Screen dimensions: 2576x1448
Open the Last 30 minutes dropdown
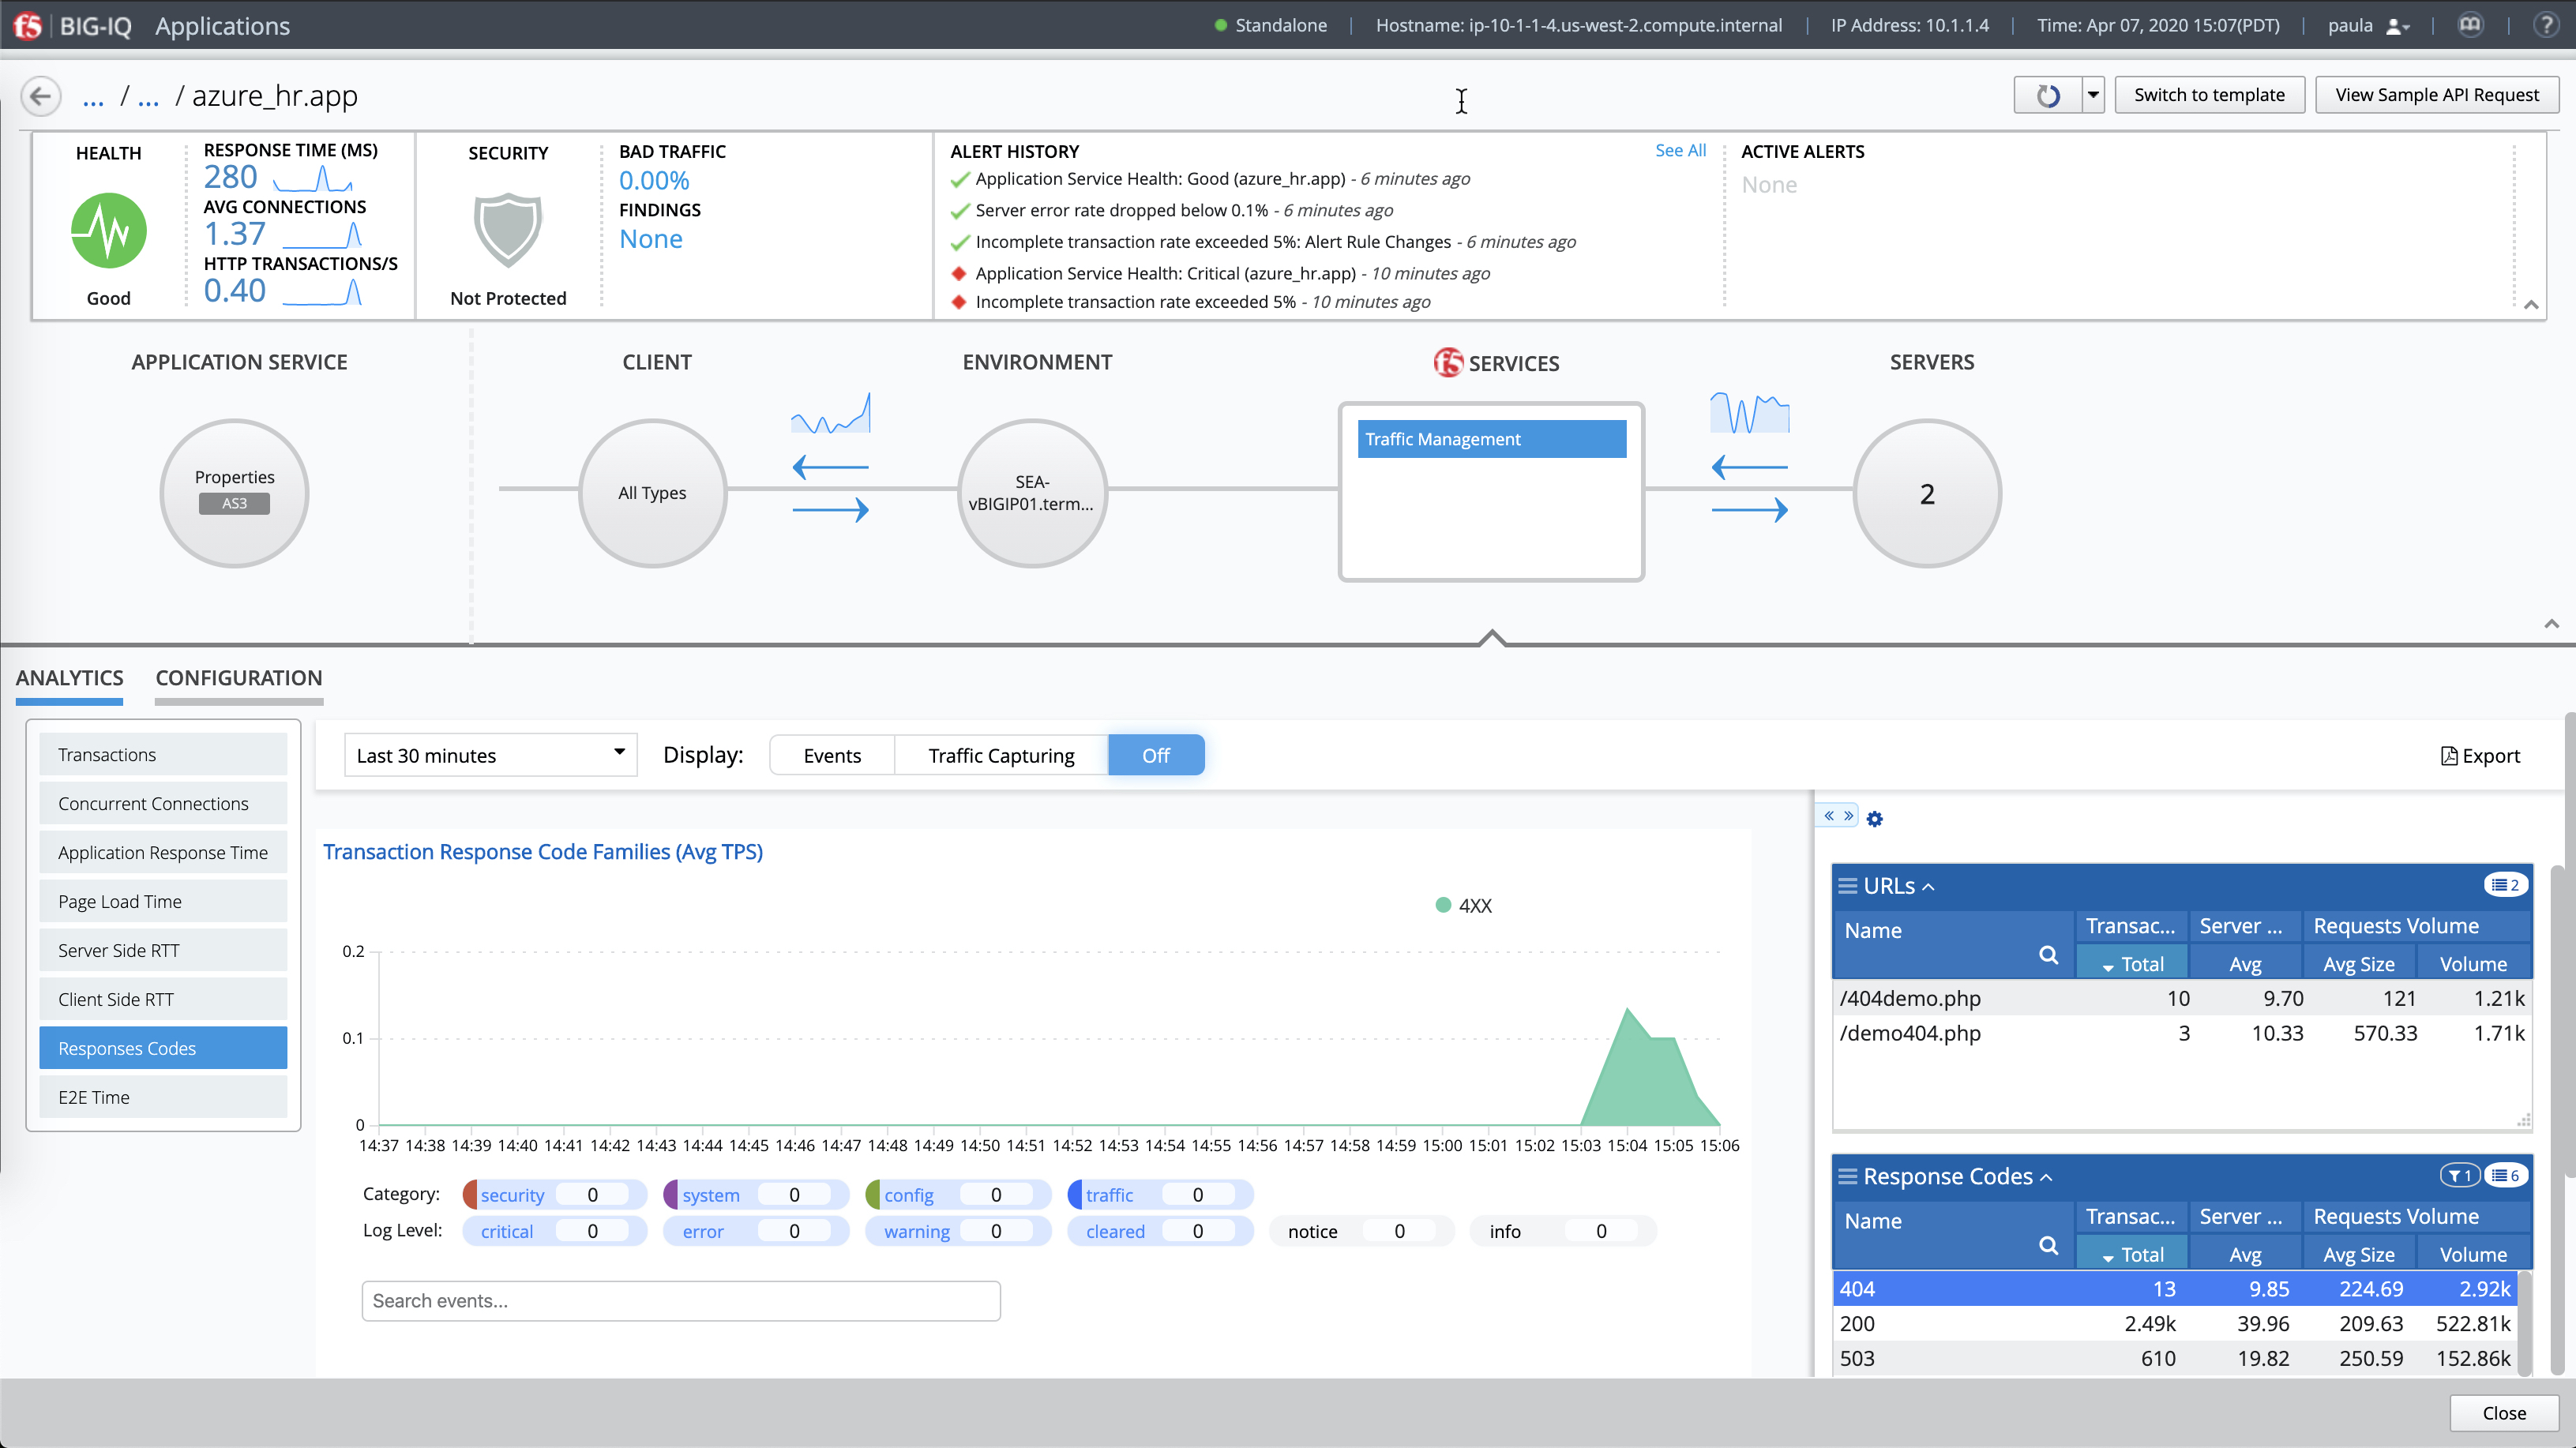tap(490, 756)
